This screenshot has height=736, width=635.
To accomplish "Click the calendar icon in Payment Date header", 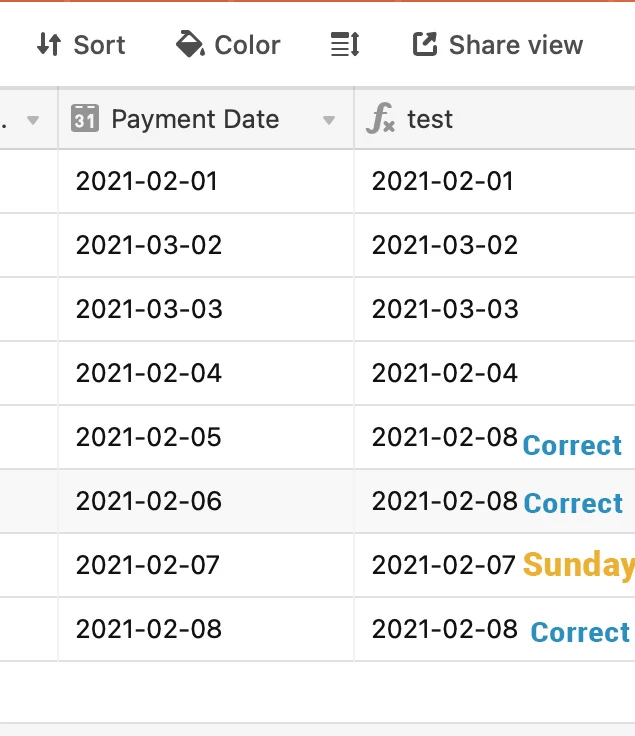I will [x=84, y=118].
